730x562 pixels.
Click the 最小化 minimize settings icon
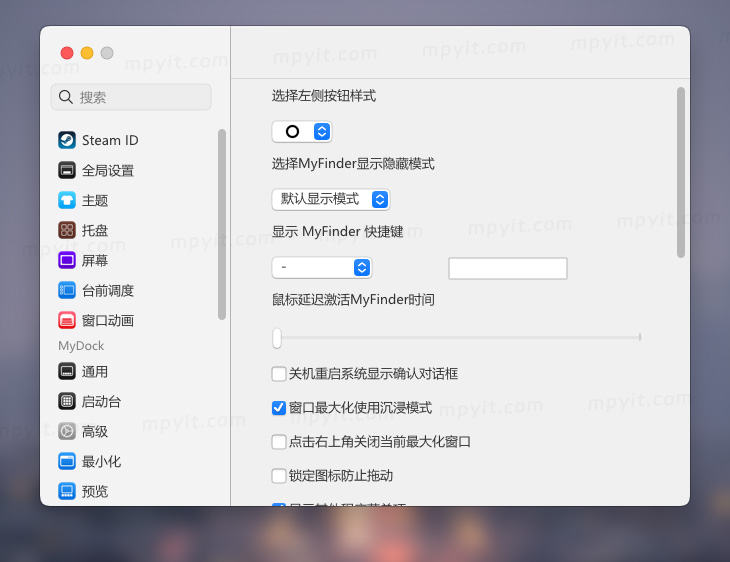[67, 461]
